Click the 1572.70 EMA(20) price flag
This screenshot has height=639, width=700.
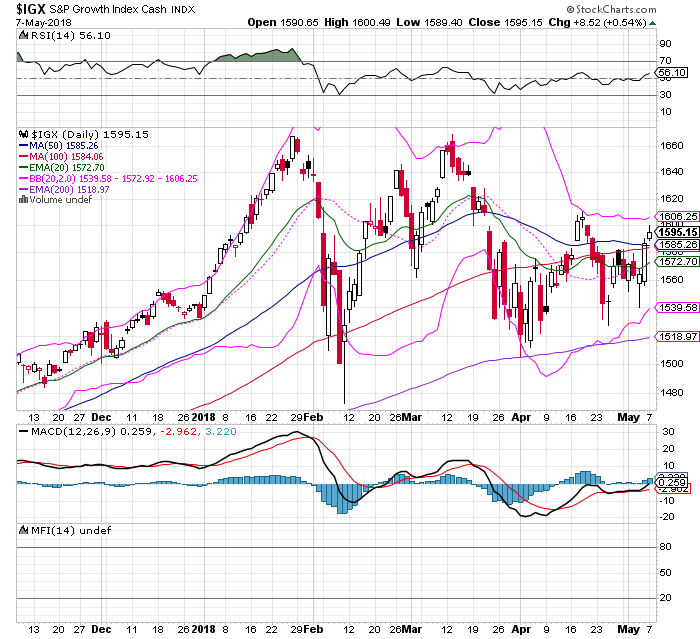tap(676, 262)
